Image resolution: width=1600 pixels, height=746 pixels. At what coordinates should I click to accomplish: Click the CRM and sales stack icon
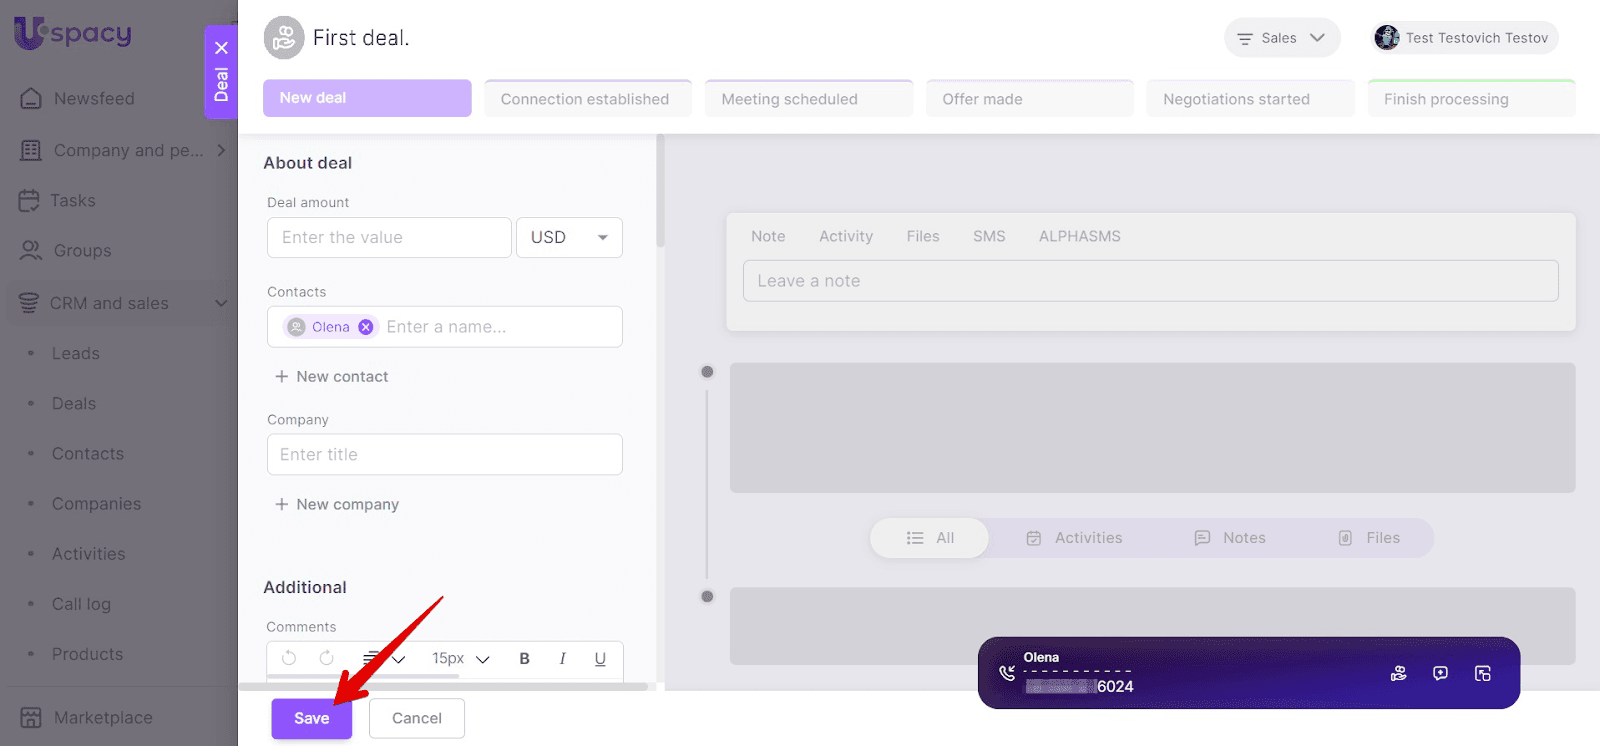coord(29,303)
